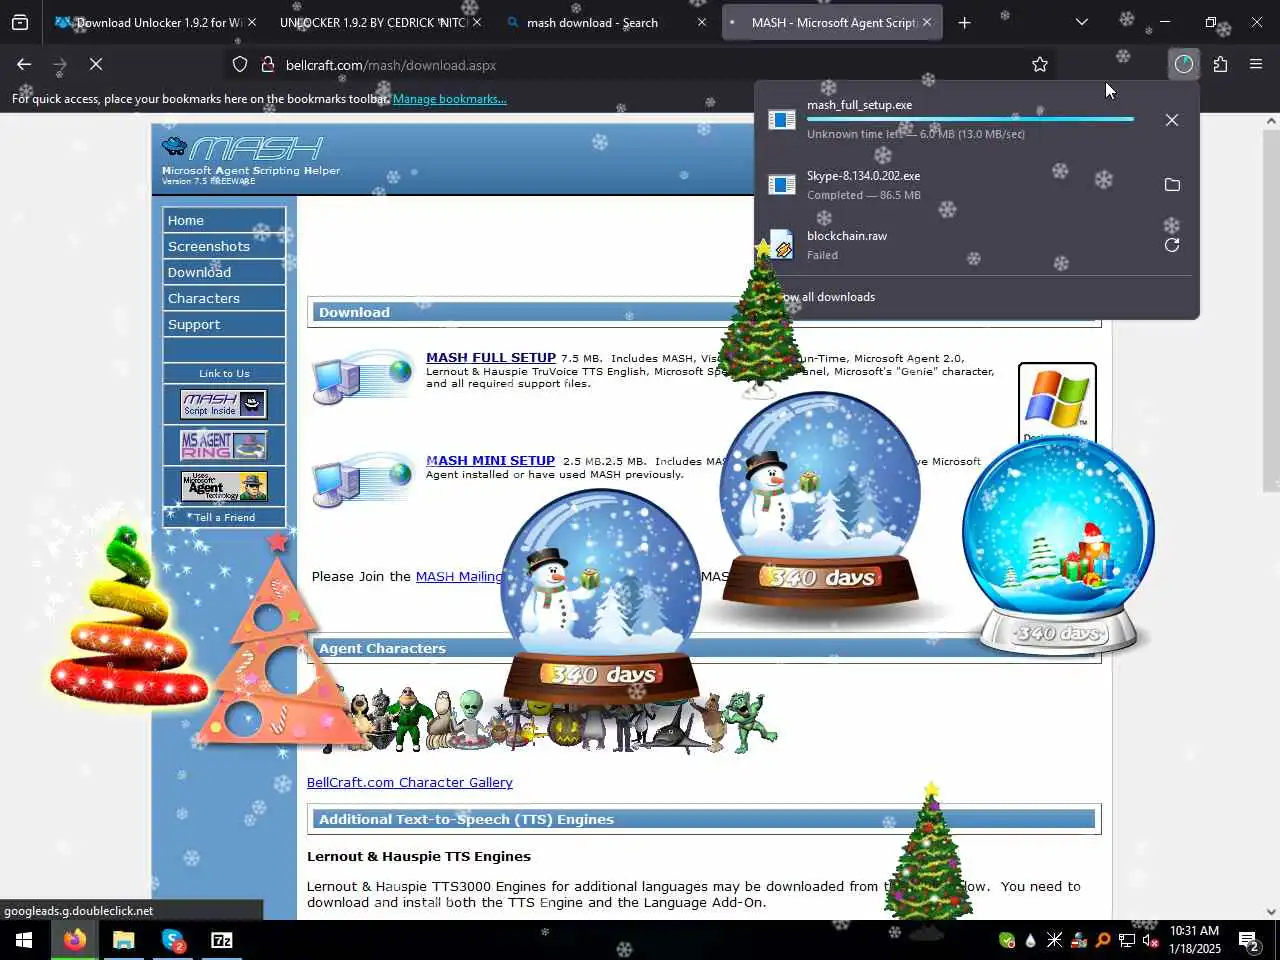This screenshot has height=960, width=1280.
Task: Cancel the mash_full_setup.exe download
Action: click(x=1172, y=120)
